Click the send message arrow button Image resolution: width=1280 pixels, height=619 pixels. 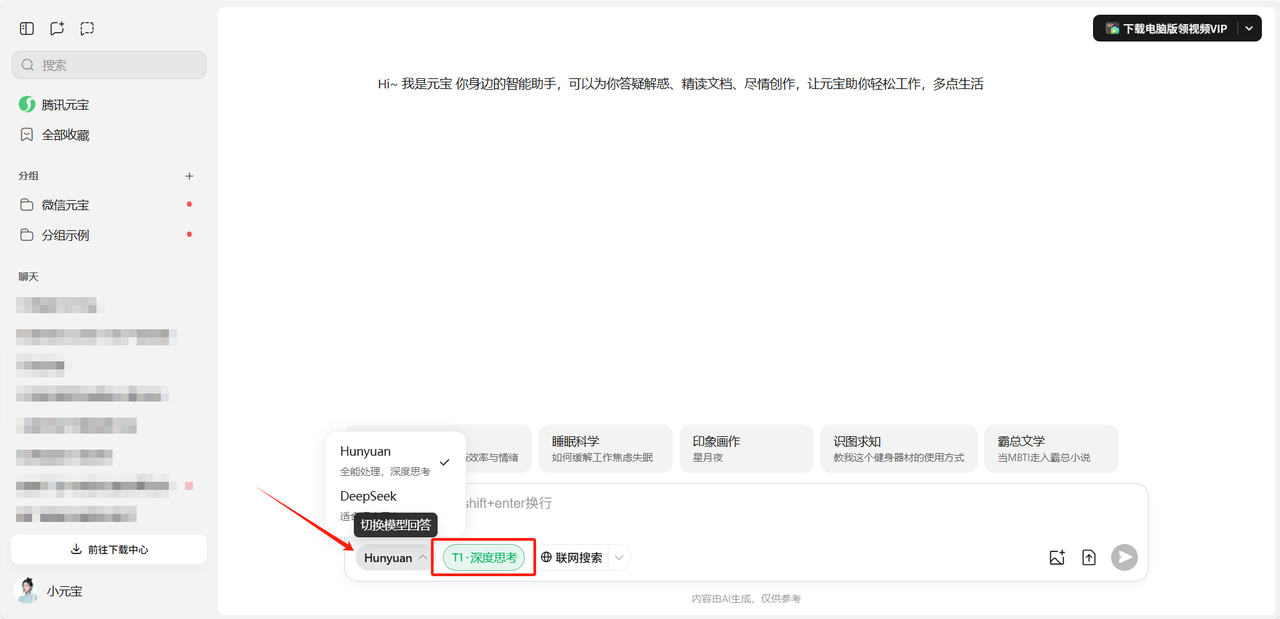point(1125,558)
